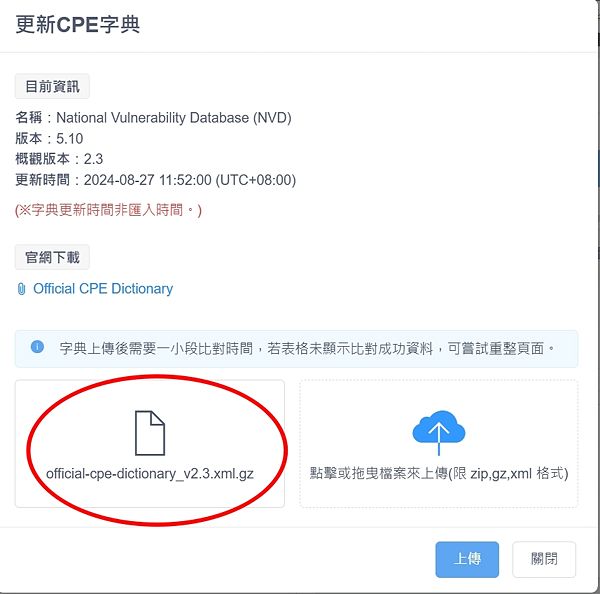
Task: Click the 上傳 upload button
Action: (467, 559)
